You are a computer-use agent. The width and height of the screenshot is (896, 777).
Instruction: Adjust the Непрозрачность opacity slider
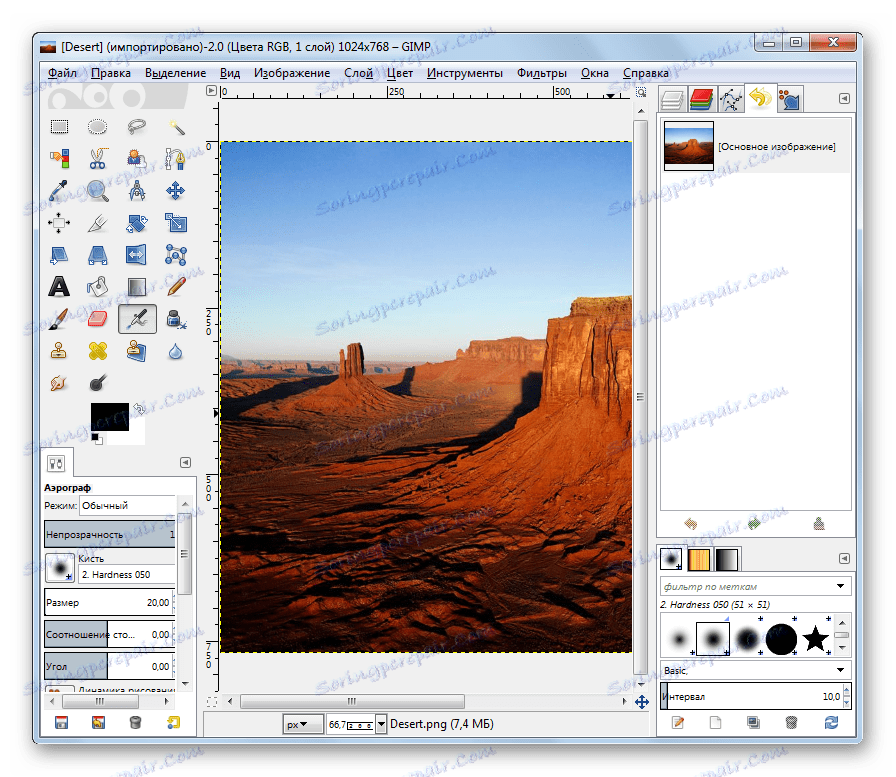coord(110,535)
